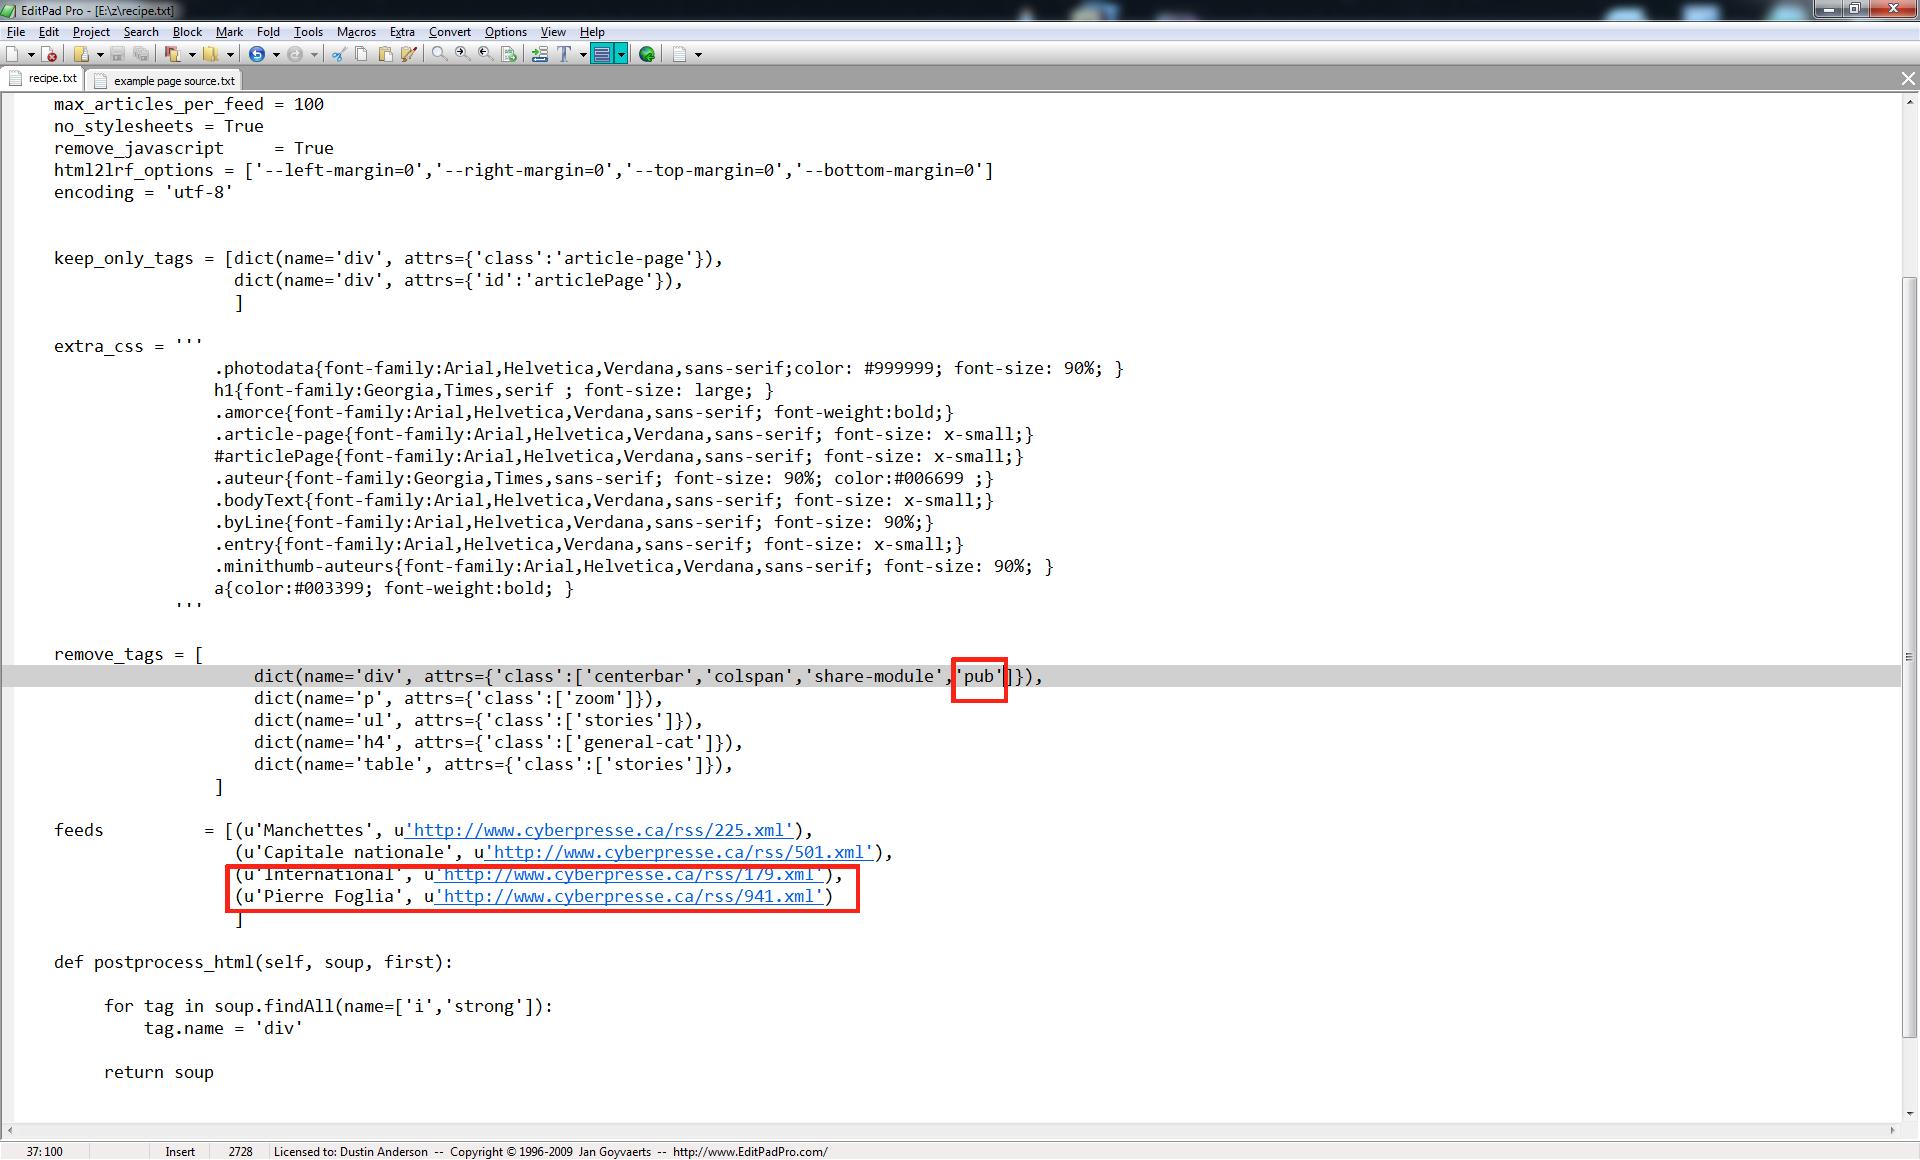1920x1160 pixels.
Task: Click the vertical scrollbar thumb
Action: coord(1909,655)
